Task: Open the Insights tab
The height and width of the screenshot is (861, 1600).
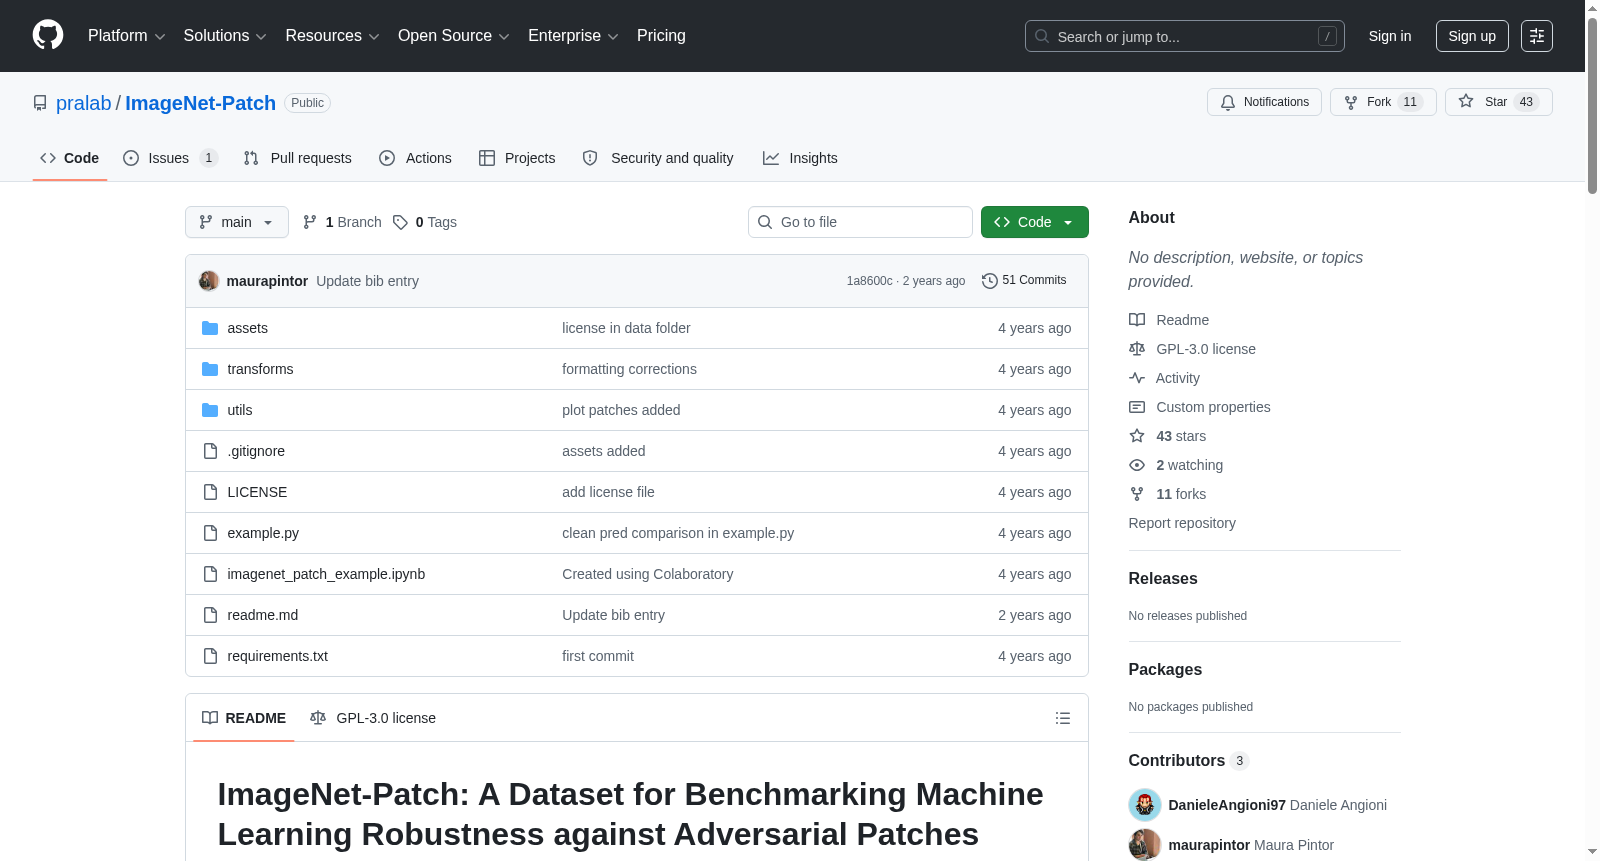Action: pyautogui.click(x=800, y=158)
